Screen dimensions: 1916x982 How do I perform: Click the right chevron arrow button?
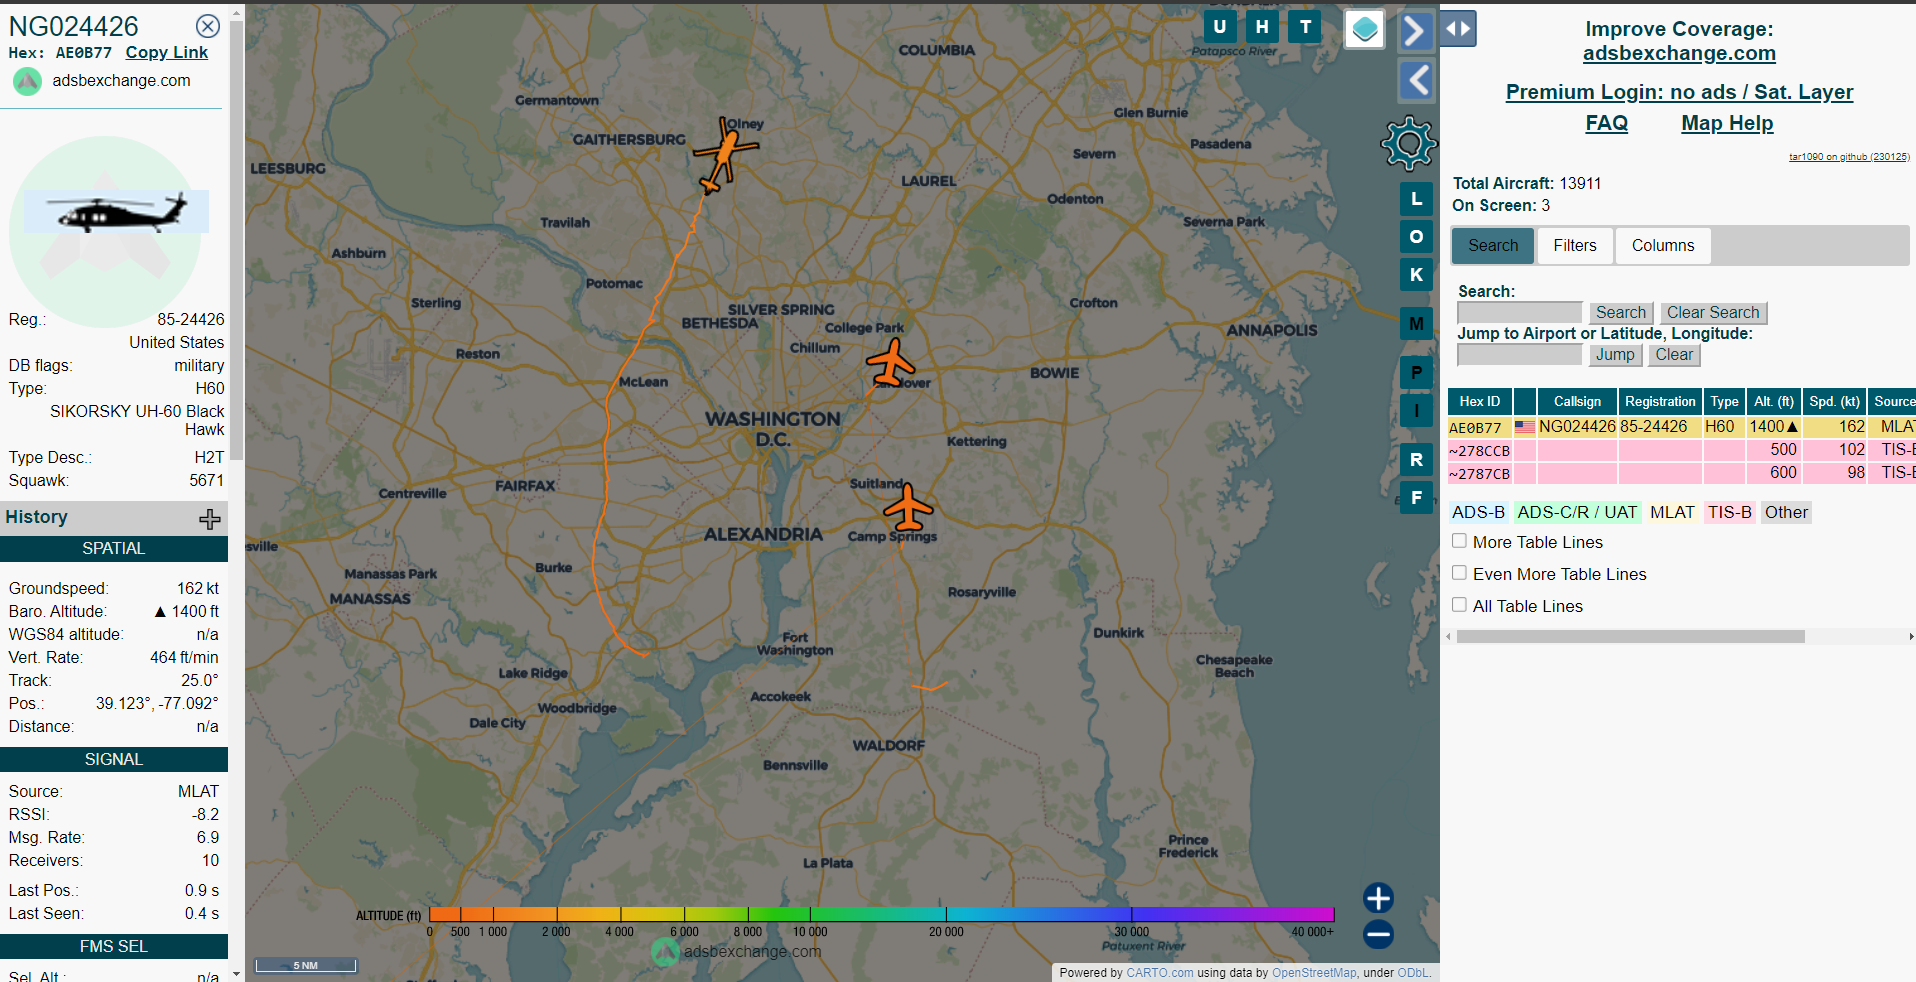click(1415, 31)
